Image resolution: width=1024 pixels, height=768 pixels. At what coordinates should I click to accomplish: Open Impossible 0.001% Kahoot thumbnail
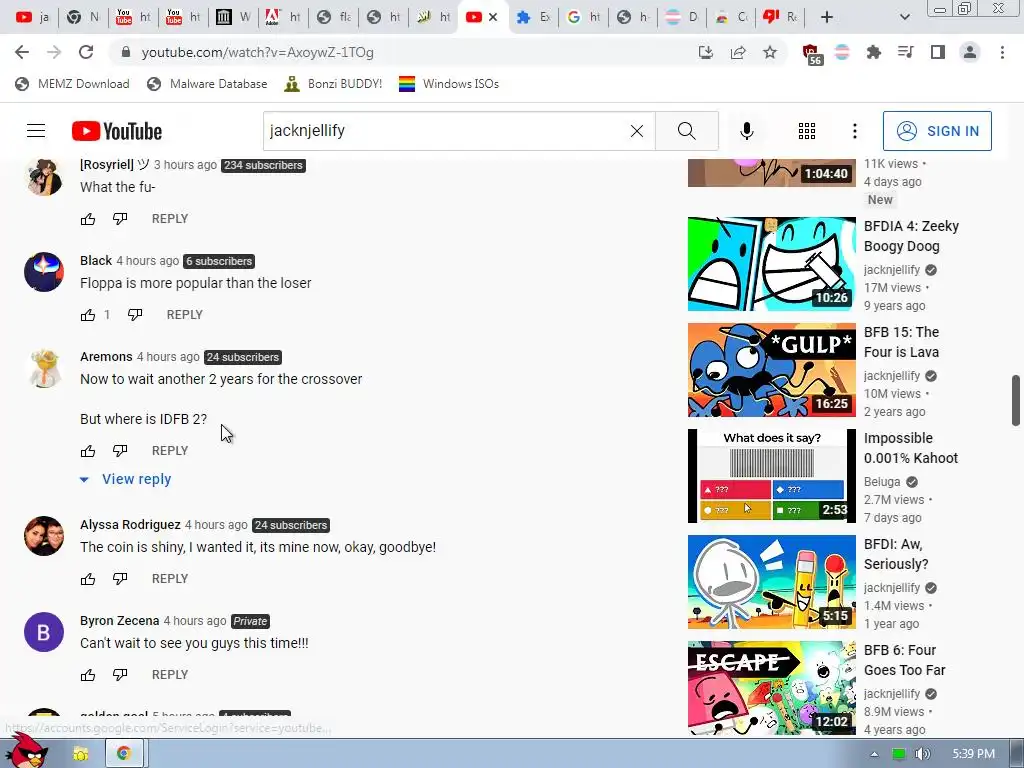pos(771,475)
